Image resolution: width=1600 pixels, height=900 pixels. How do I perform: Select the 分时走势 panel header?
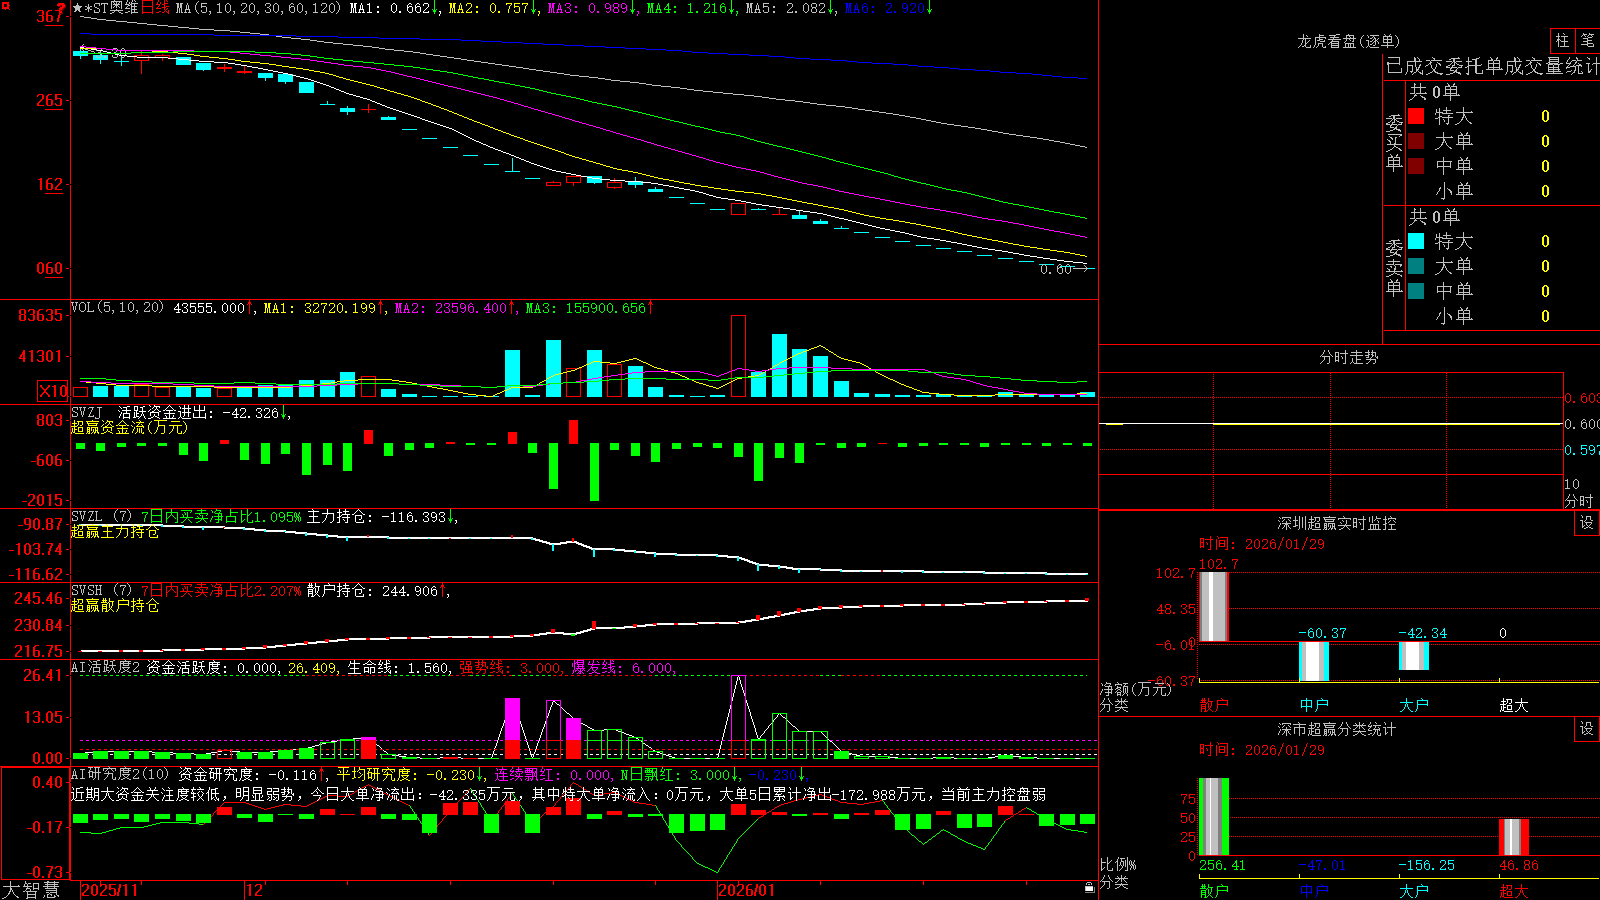point(1348,357)
